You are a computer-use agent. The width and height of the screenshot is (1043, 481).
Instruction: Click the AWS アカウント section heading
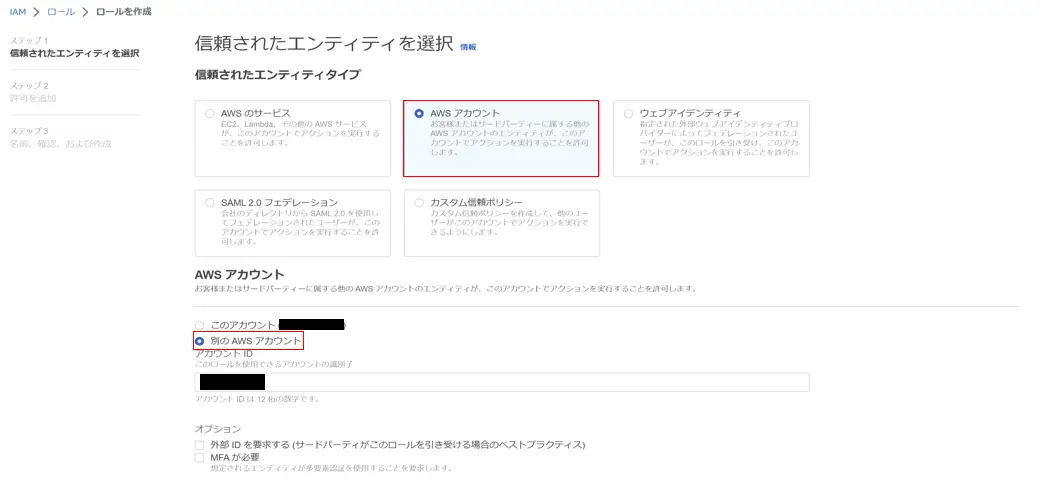tap(239, 275)
